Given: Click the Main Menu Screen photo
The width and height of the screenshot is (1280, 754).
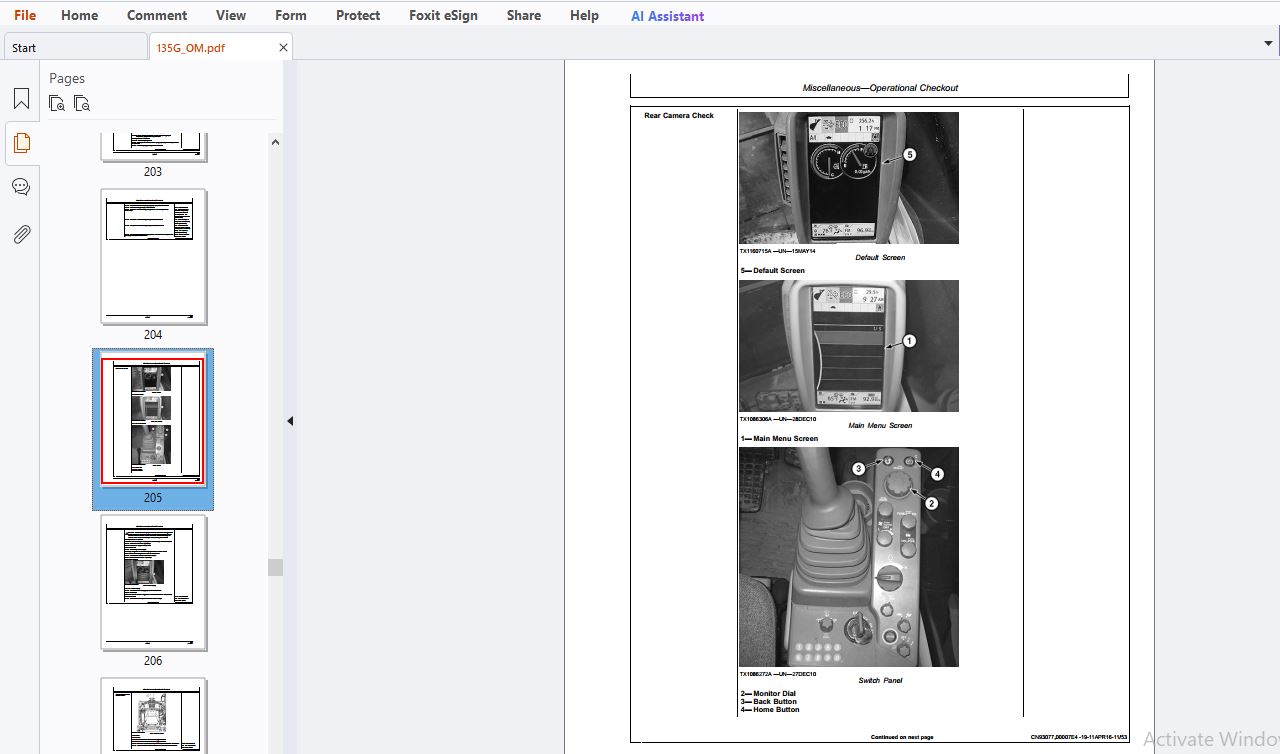Looking at the screenshot, I should (x=848, y=346).
